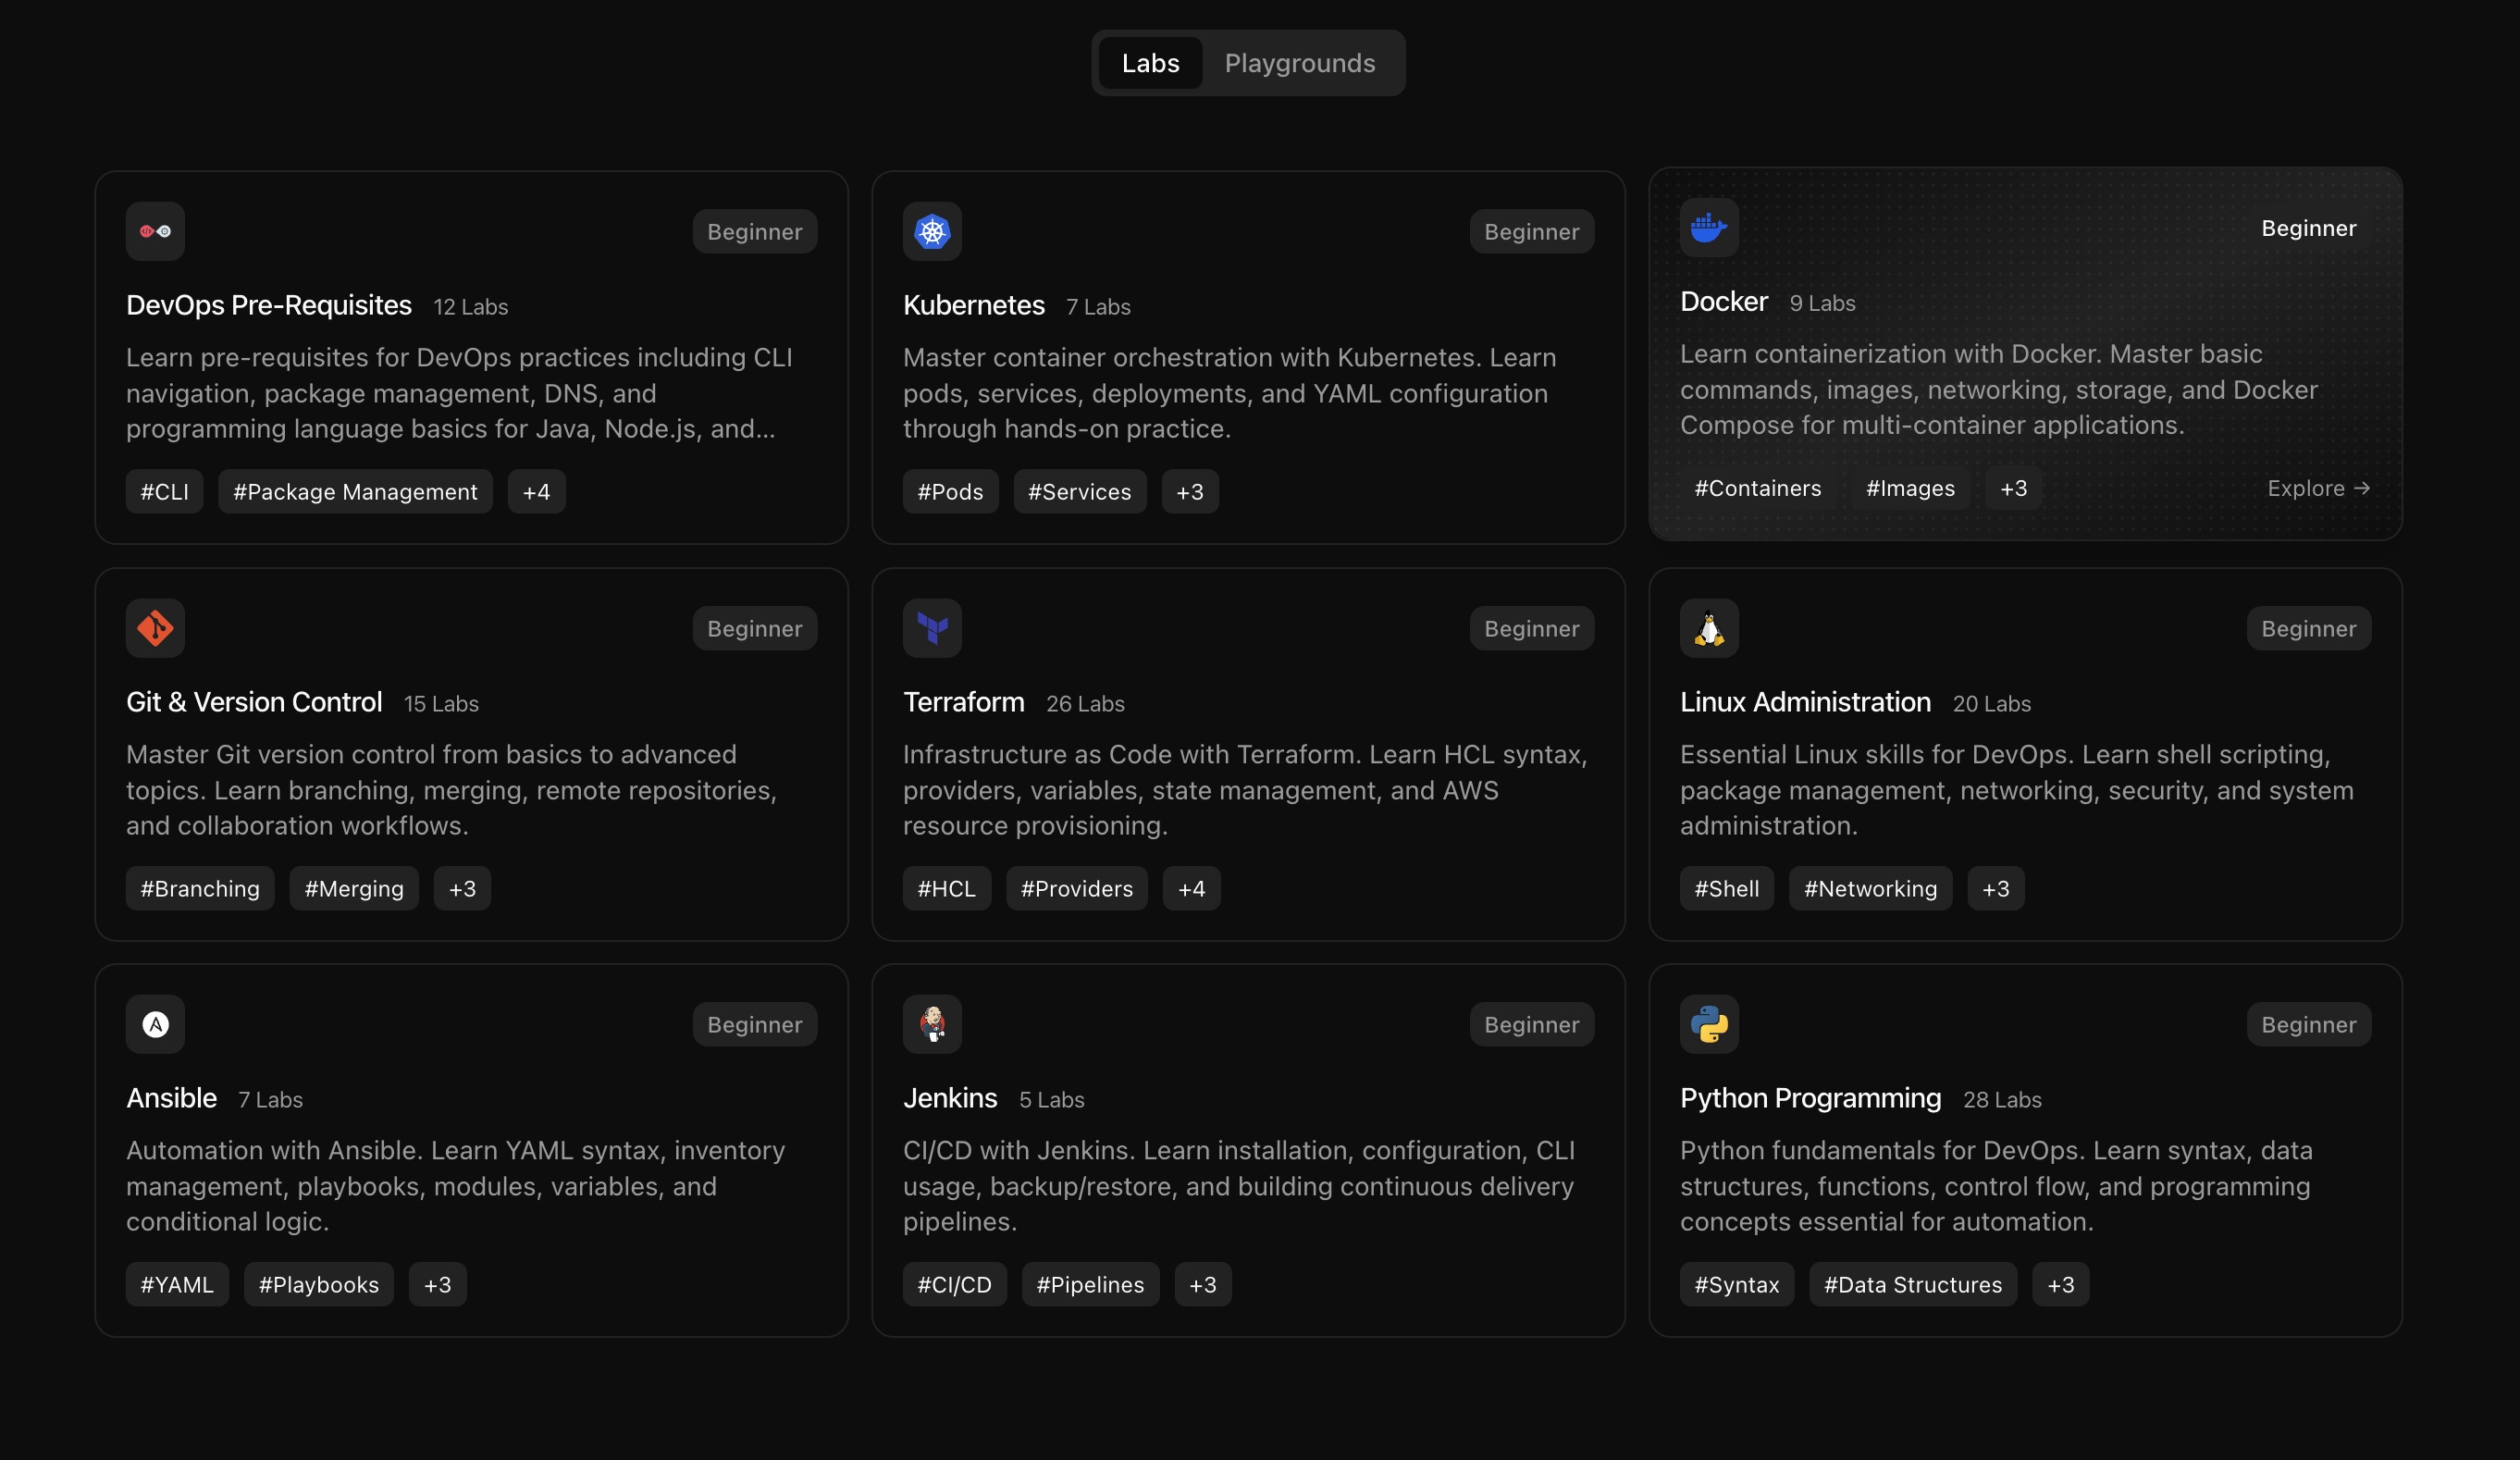
Task: Expand +3 tags on Jenkins card
Action: tap(1202, 1285)
